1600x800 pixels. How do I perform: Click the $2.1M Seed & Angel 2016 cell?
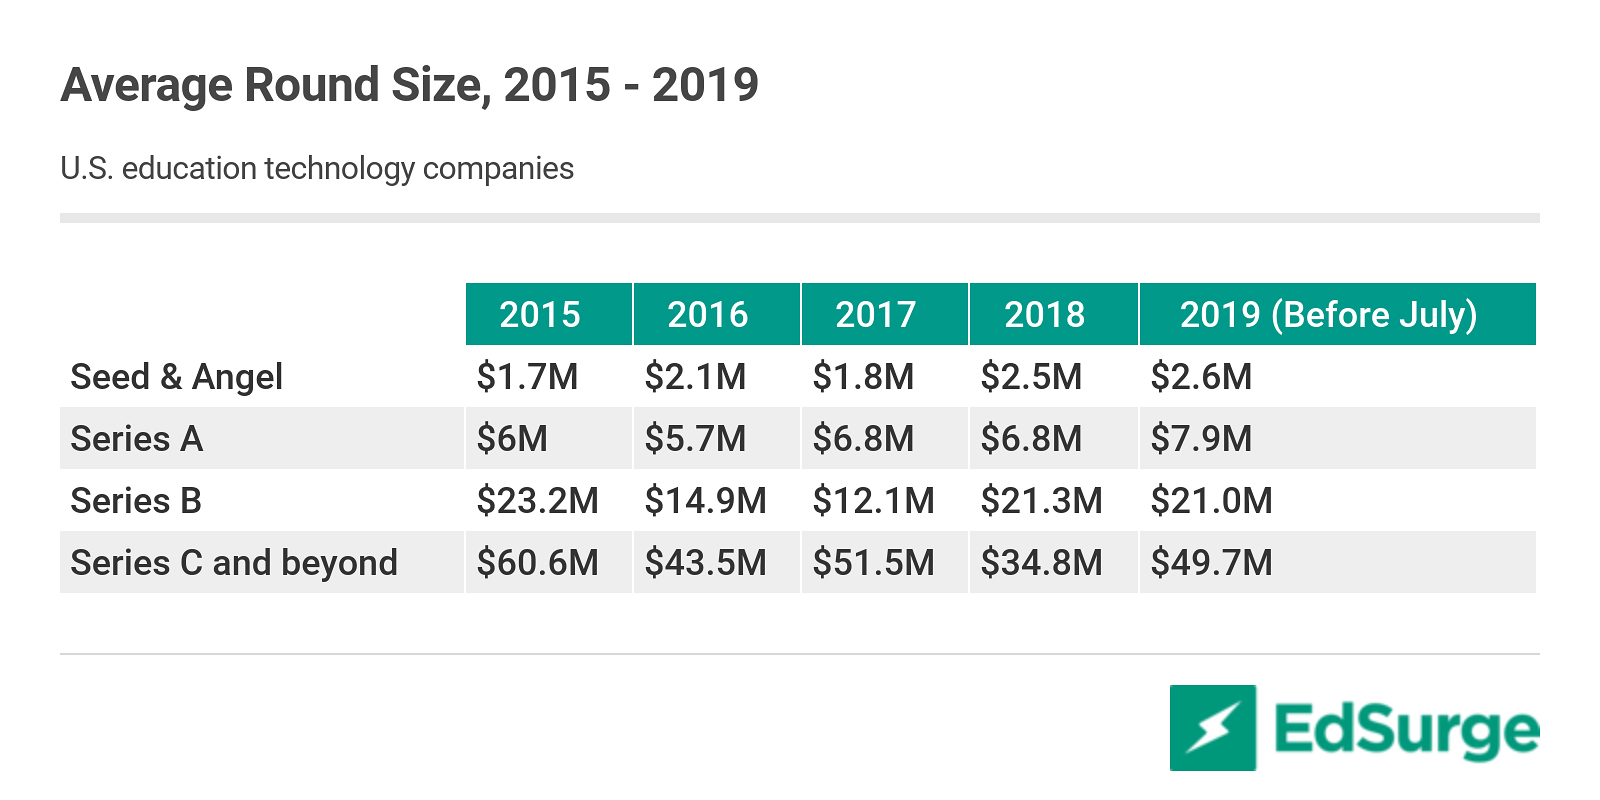[x=717, y=376]
